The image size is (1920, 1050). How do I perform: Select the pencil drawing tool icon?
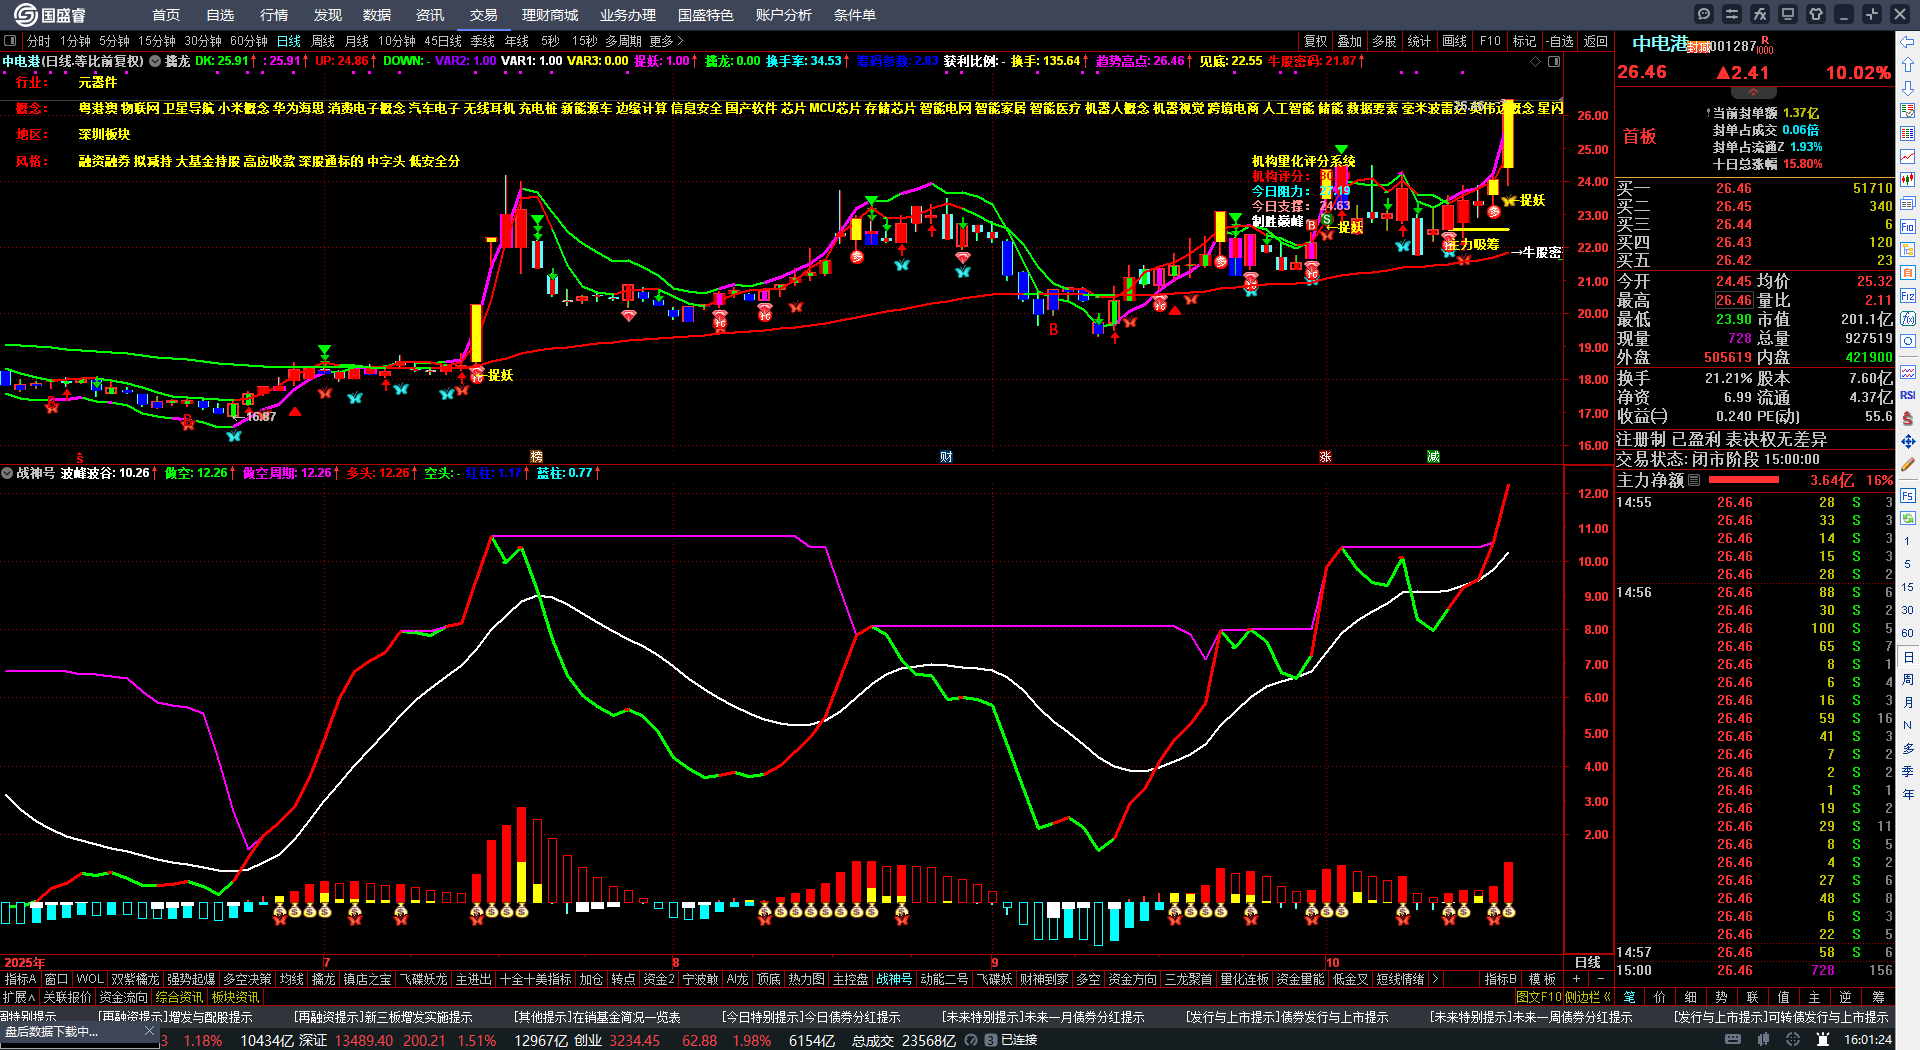coord(1908,464)
